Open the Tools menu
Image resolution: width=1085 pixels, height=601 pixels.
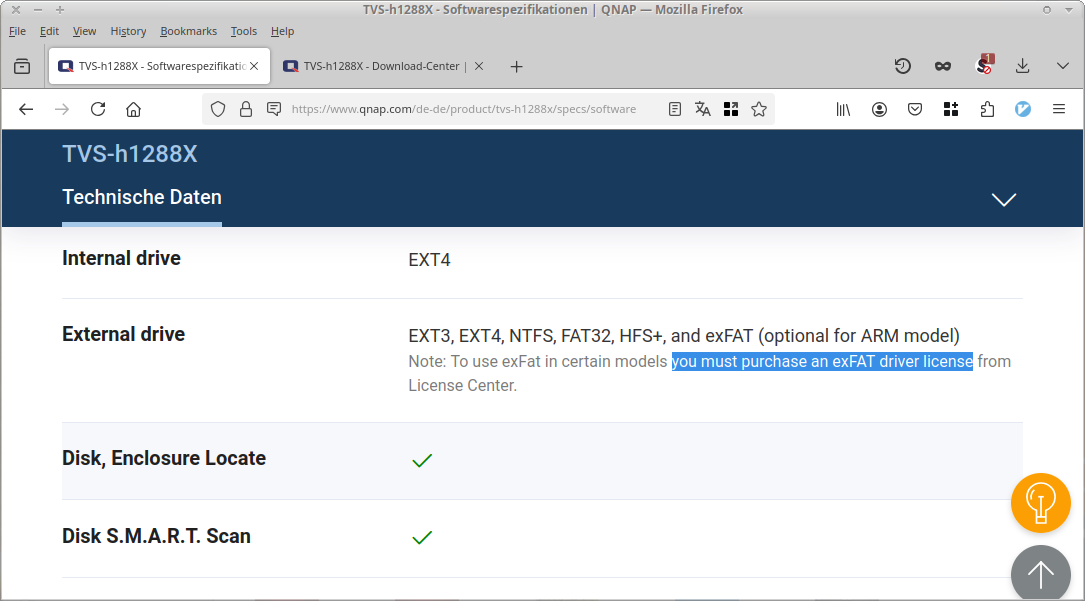[x=244, y=31]
